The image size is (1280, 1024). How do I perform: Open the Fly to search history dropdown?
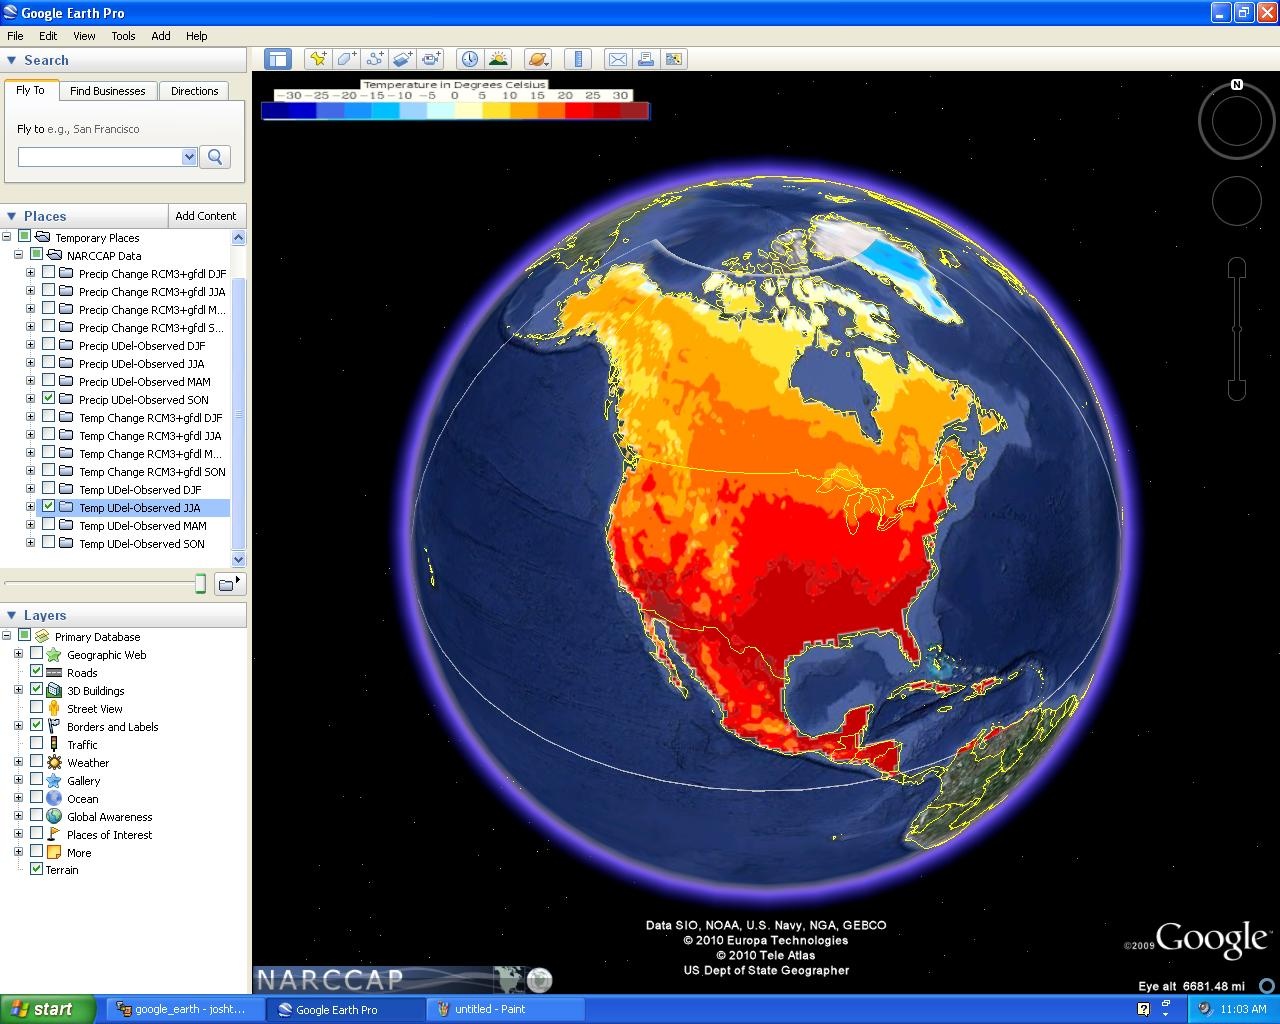click(189, 157)
